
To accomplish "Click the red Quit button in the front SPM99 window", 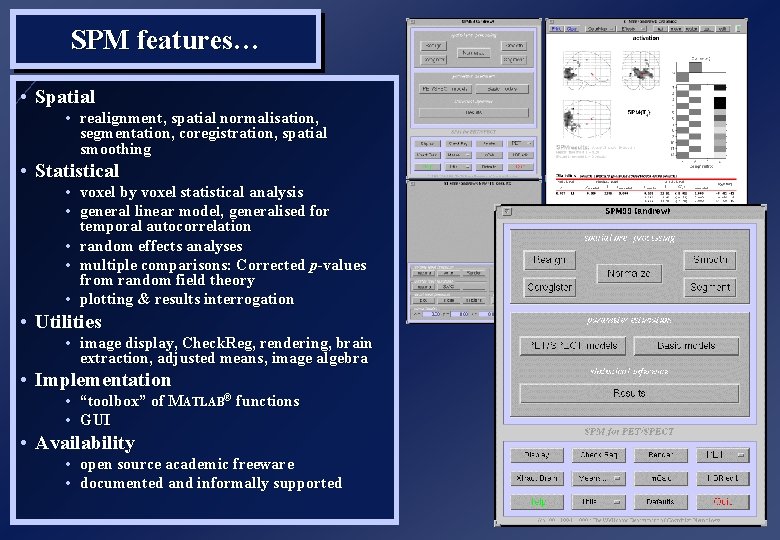I will coord(723,502).
